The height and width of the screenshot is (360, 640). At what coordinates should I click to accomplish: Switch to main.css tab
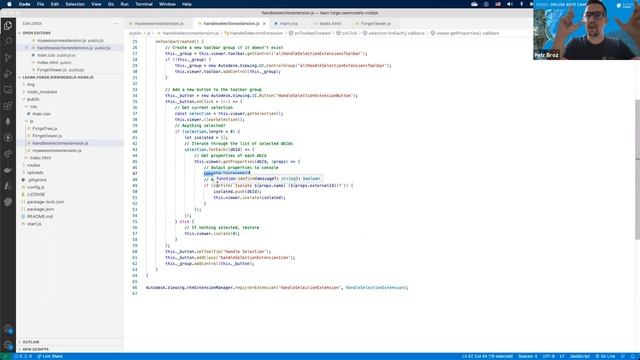(x=289, y=24)
